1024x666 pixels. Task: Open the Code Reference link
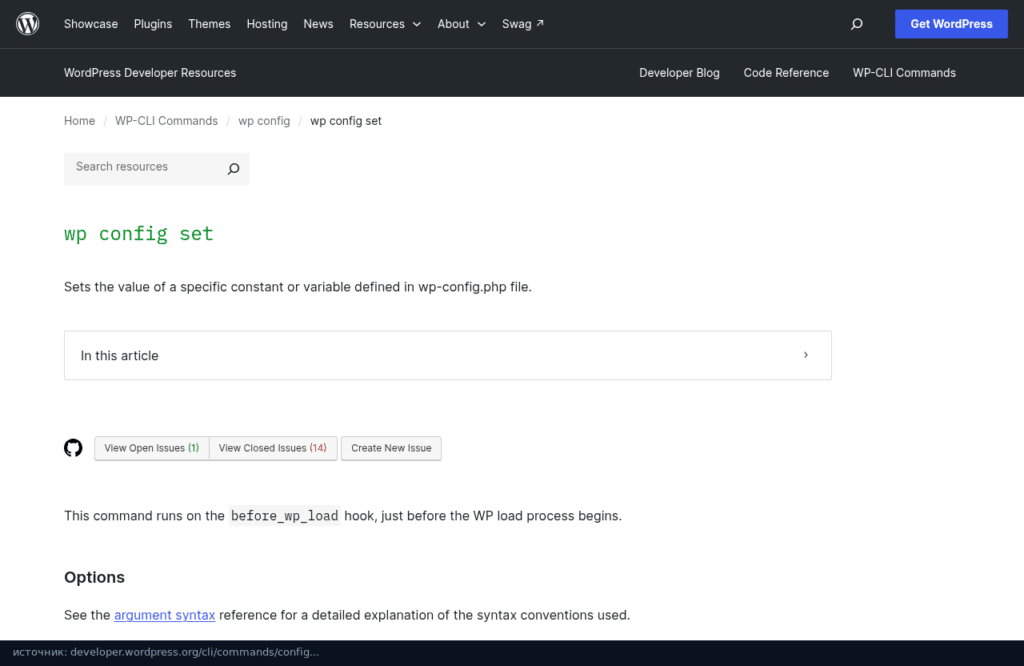click(x=786, y=72)
